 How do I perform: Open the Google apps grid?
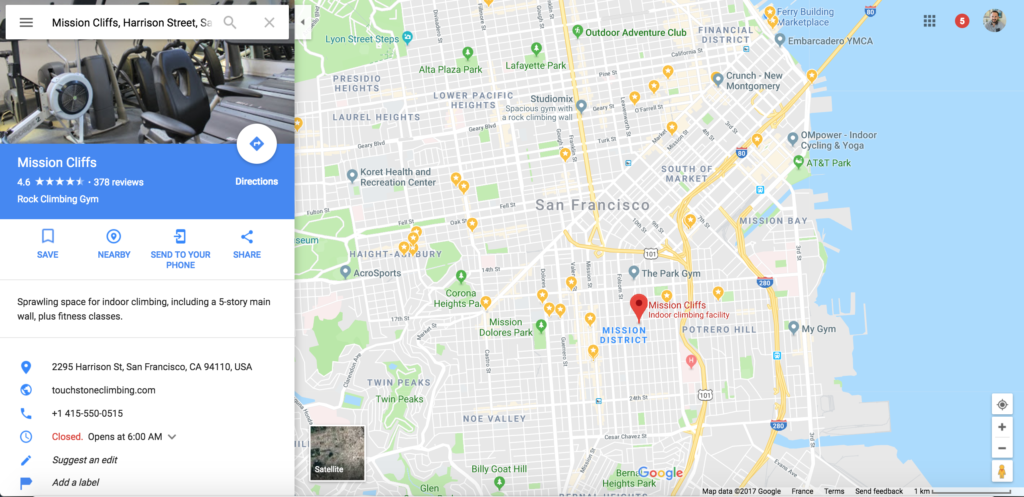pyautogui.click(x=929, y=21)
